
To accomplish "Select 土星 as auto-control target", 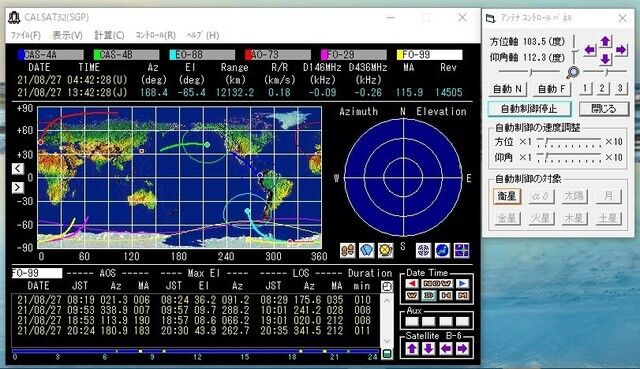I will [608, 218].
